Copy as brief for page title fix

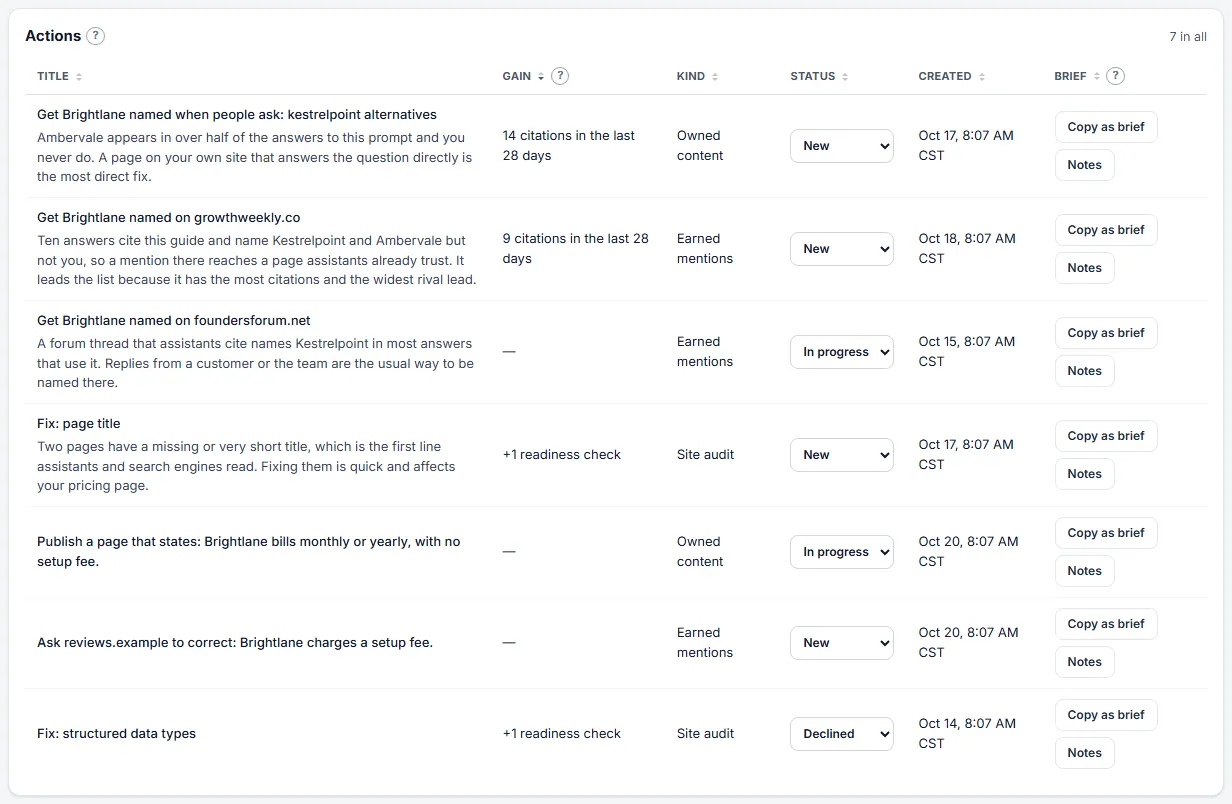click(1106, 436)
